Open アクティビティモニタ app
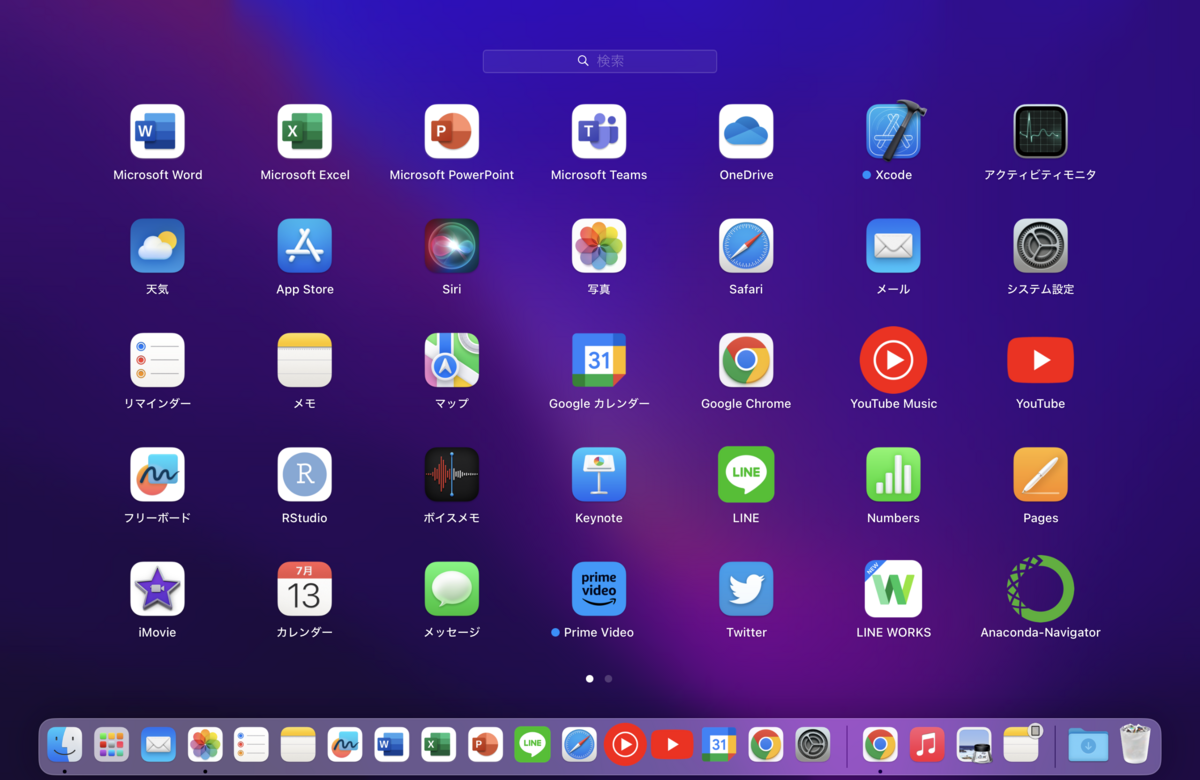 point(1040,131)
